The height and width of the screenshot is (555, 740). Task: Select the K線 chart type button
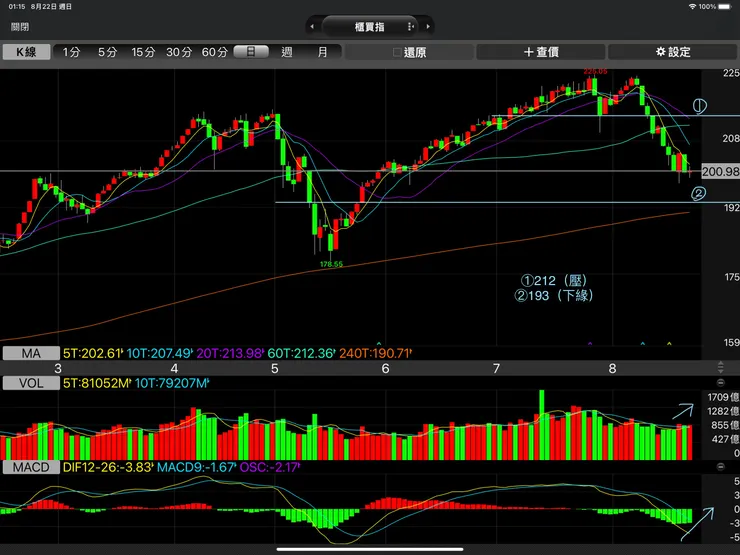point(26,52)
